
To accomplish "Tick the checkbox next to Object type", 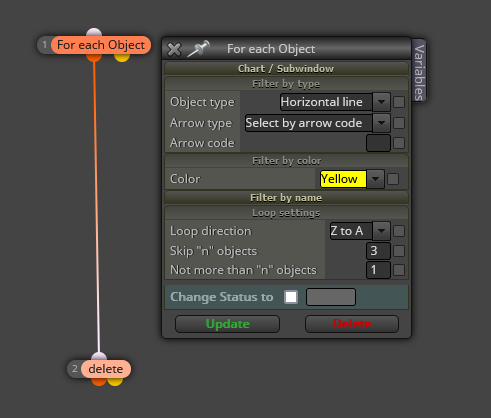I will click(x=399, y=102).
